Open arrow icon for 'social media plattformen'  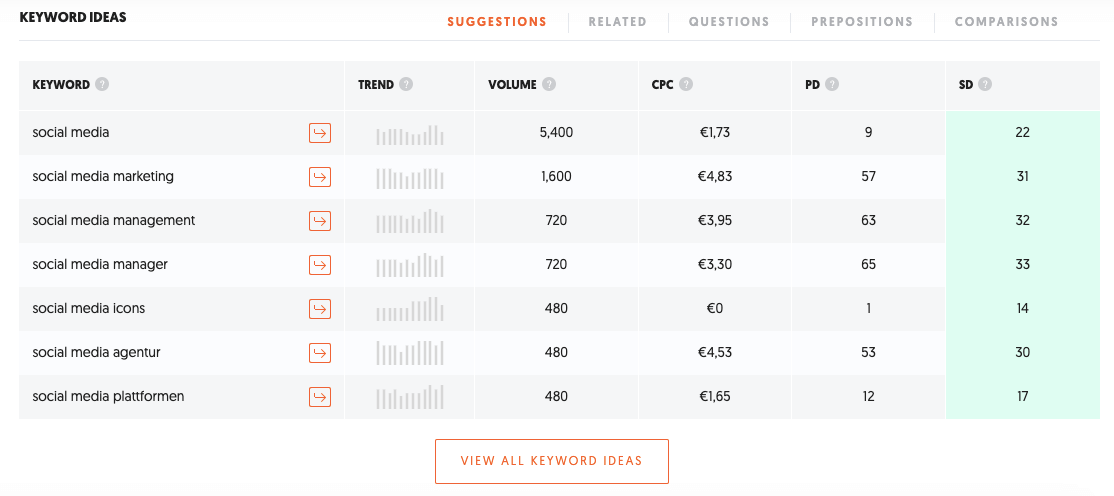320,397
